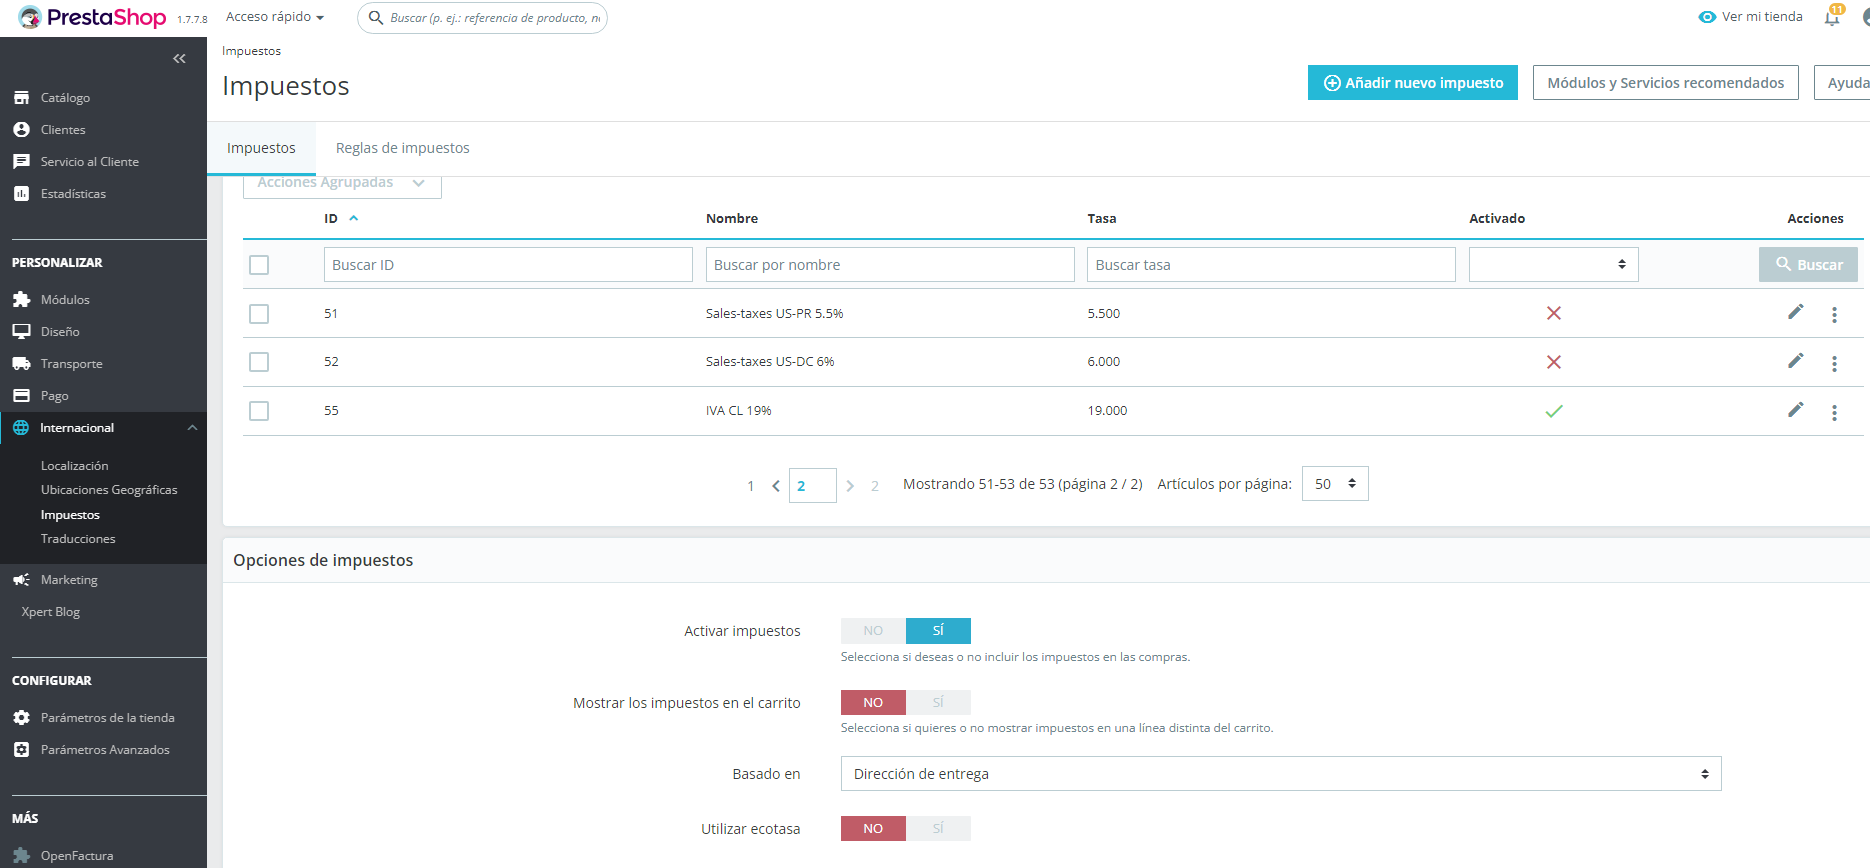Set Mostrar los impuestos en el carrito to SÍ
This screenshot has height=868, width=1870.
click(938, 703)
